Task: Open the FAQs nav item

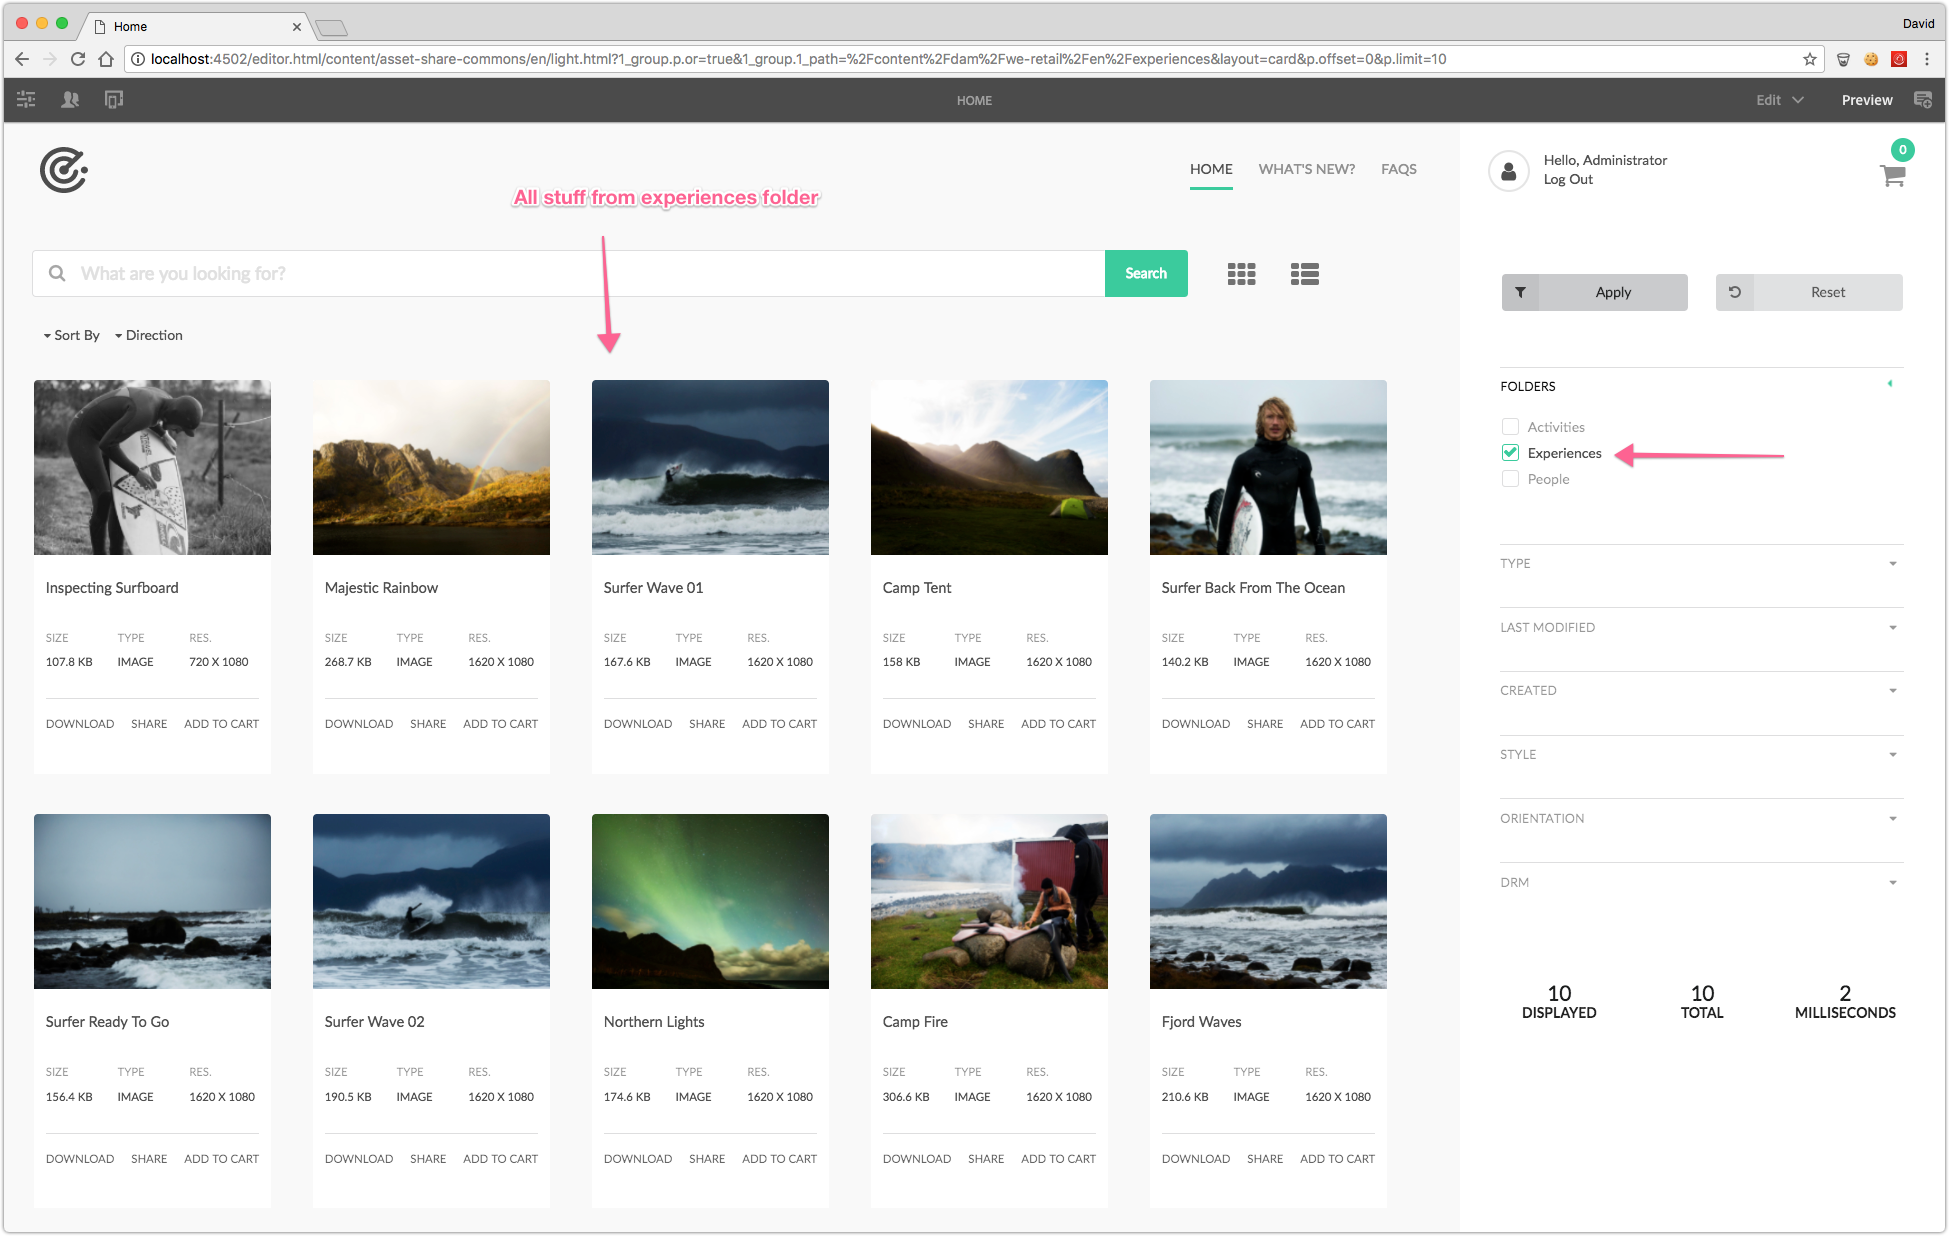Action: [x=1398, y=169]
